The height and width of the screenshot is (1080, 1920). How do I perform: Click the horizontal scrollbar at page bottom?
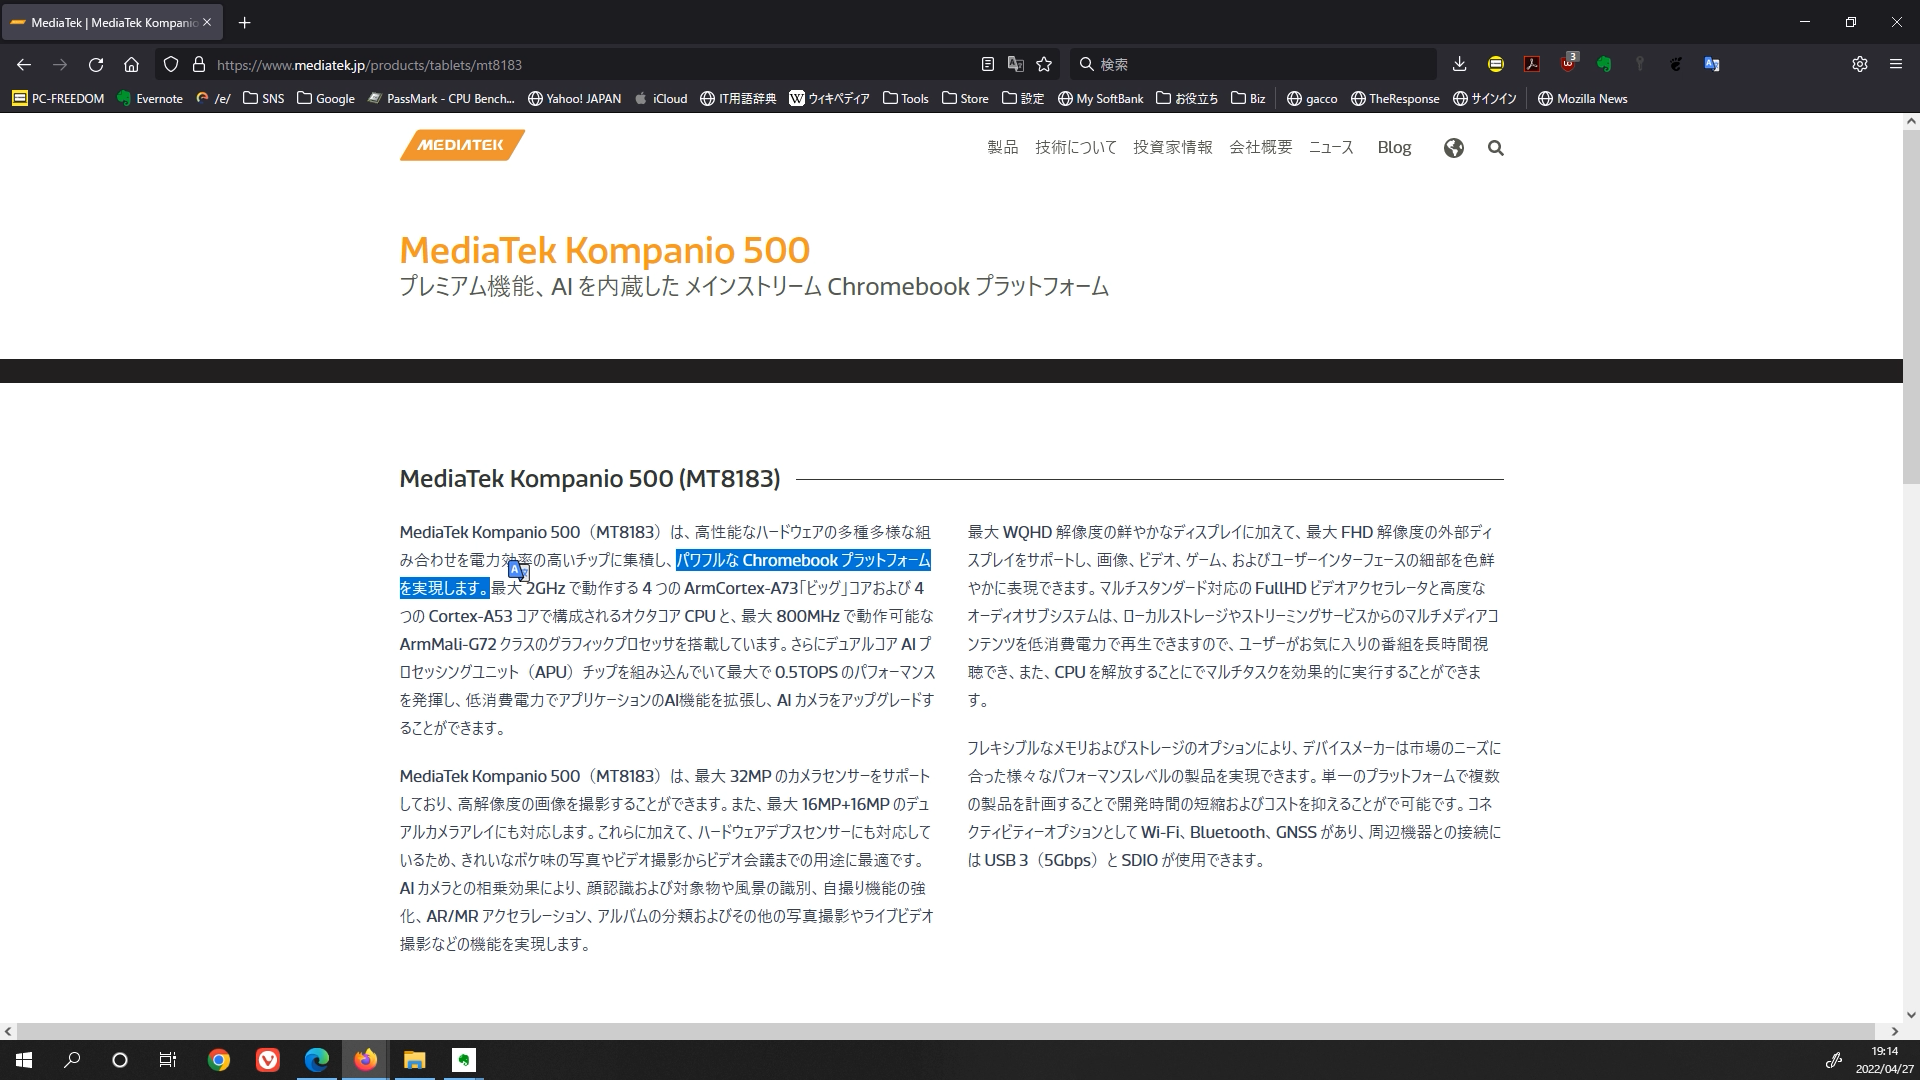[x=945, y=1031]
